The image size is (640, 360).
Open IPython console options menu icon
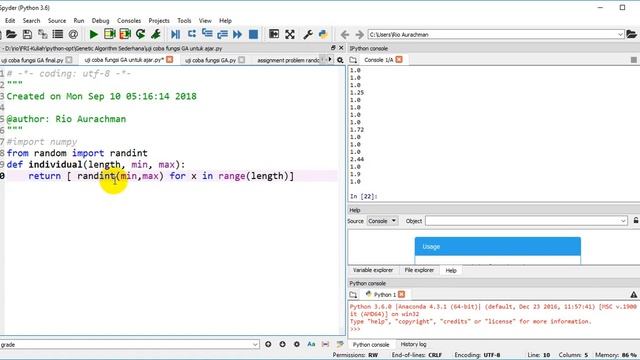[x=633, y=60]
